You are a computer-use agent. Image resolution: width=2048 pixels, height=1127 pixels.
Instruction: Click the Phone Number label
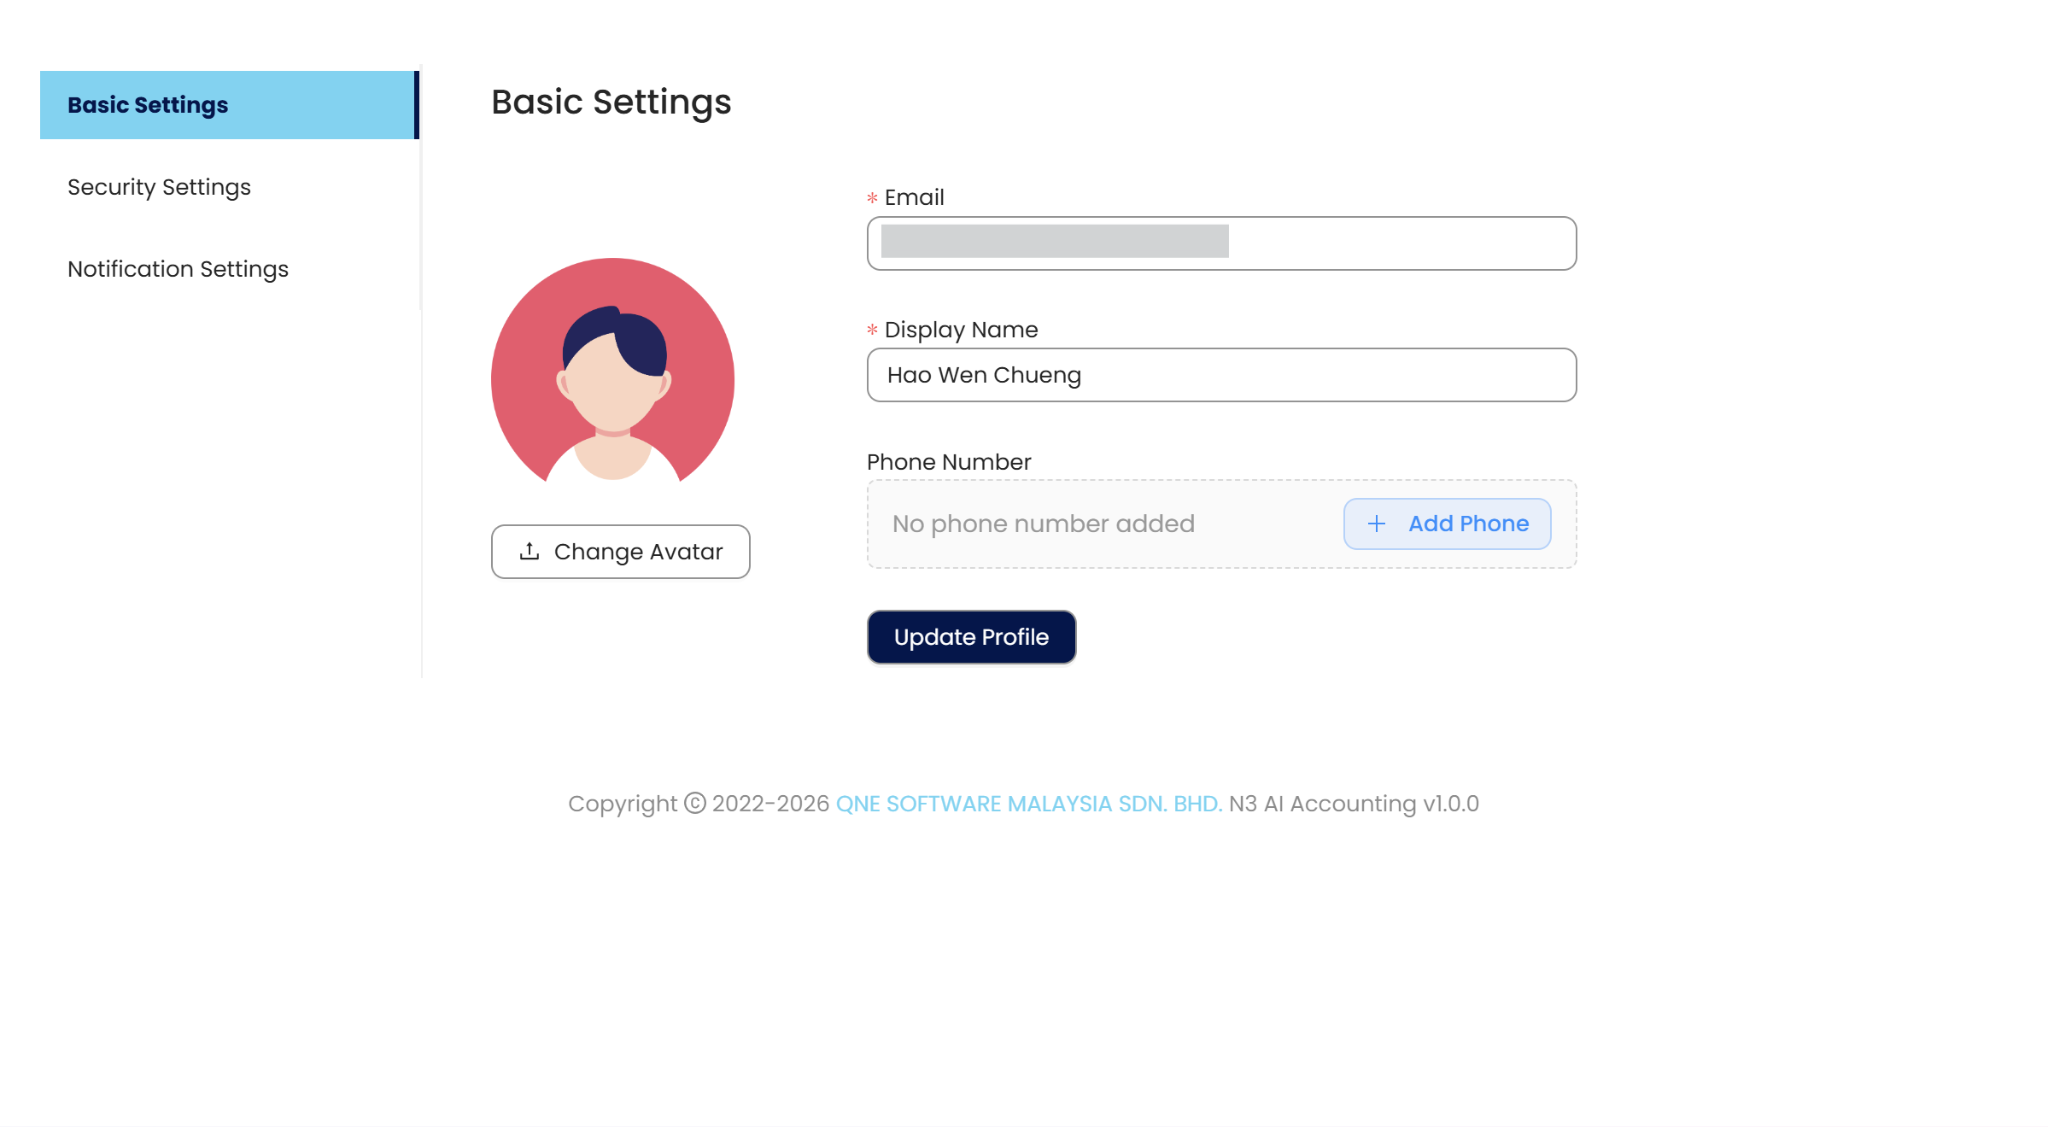pyautogui.click(x=948, y=462)
